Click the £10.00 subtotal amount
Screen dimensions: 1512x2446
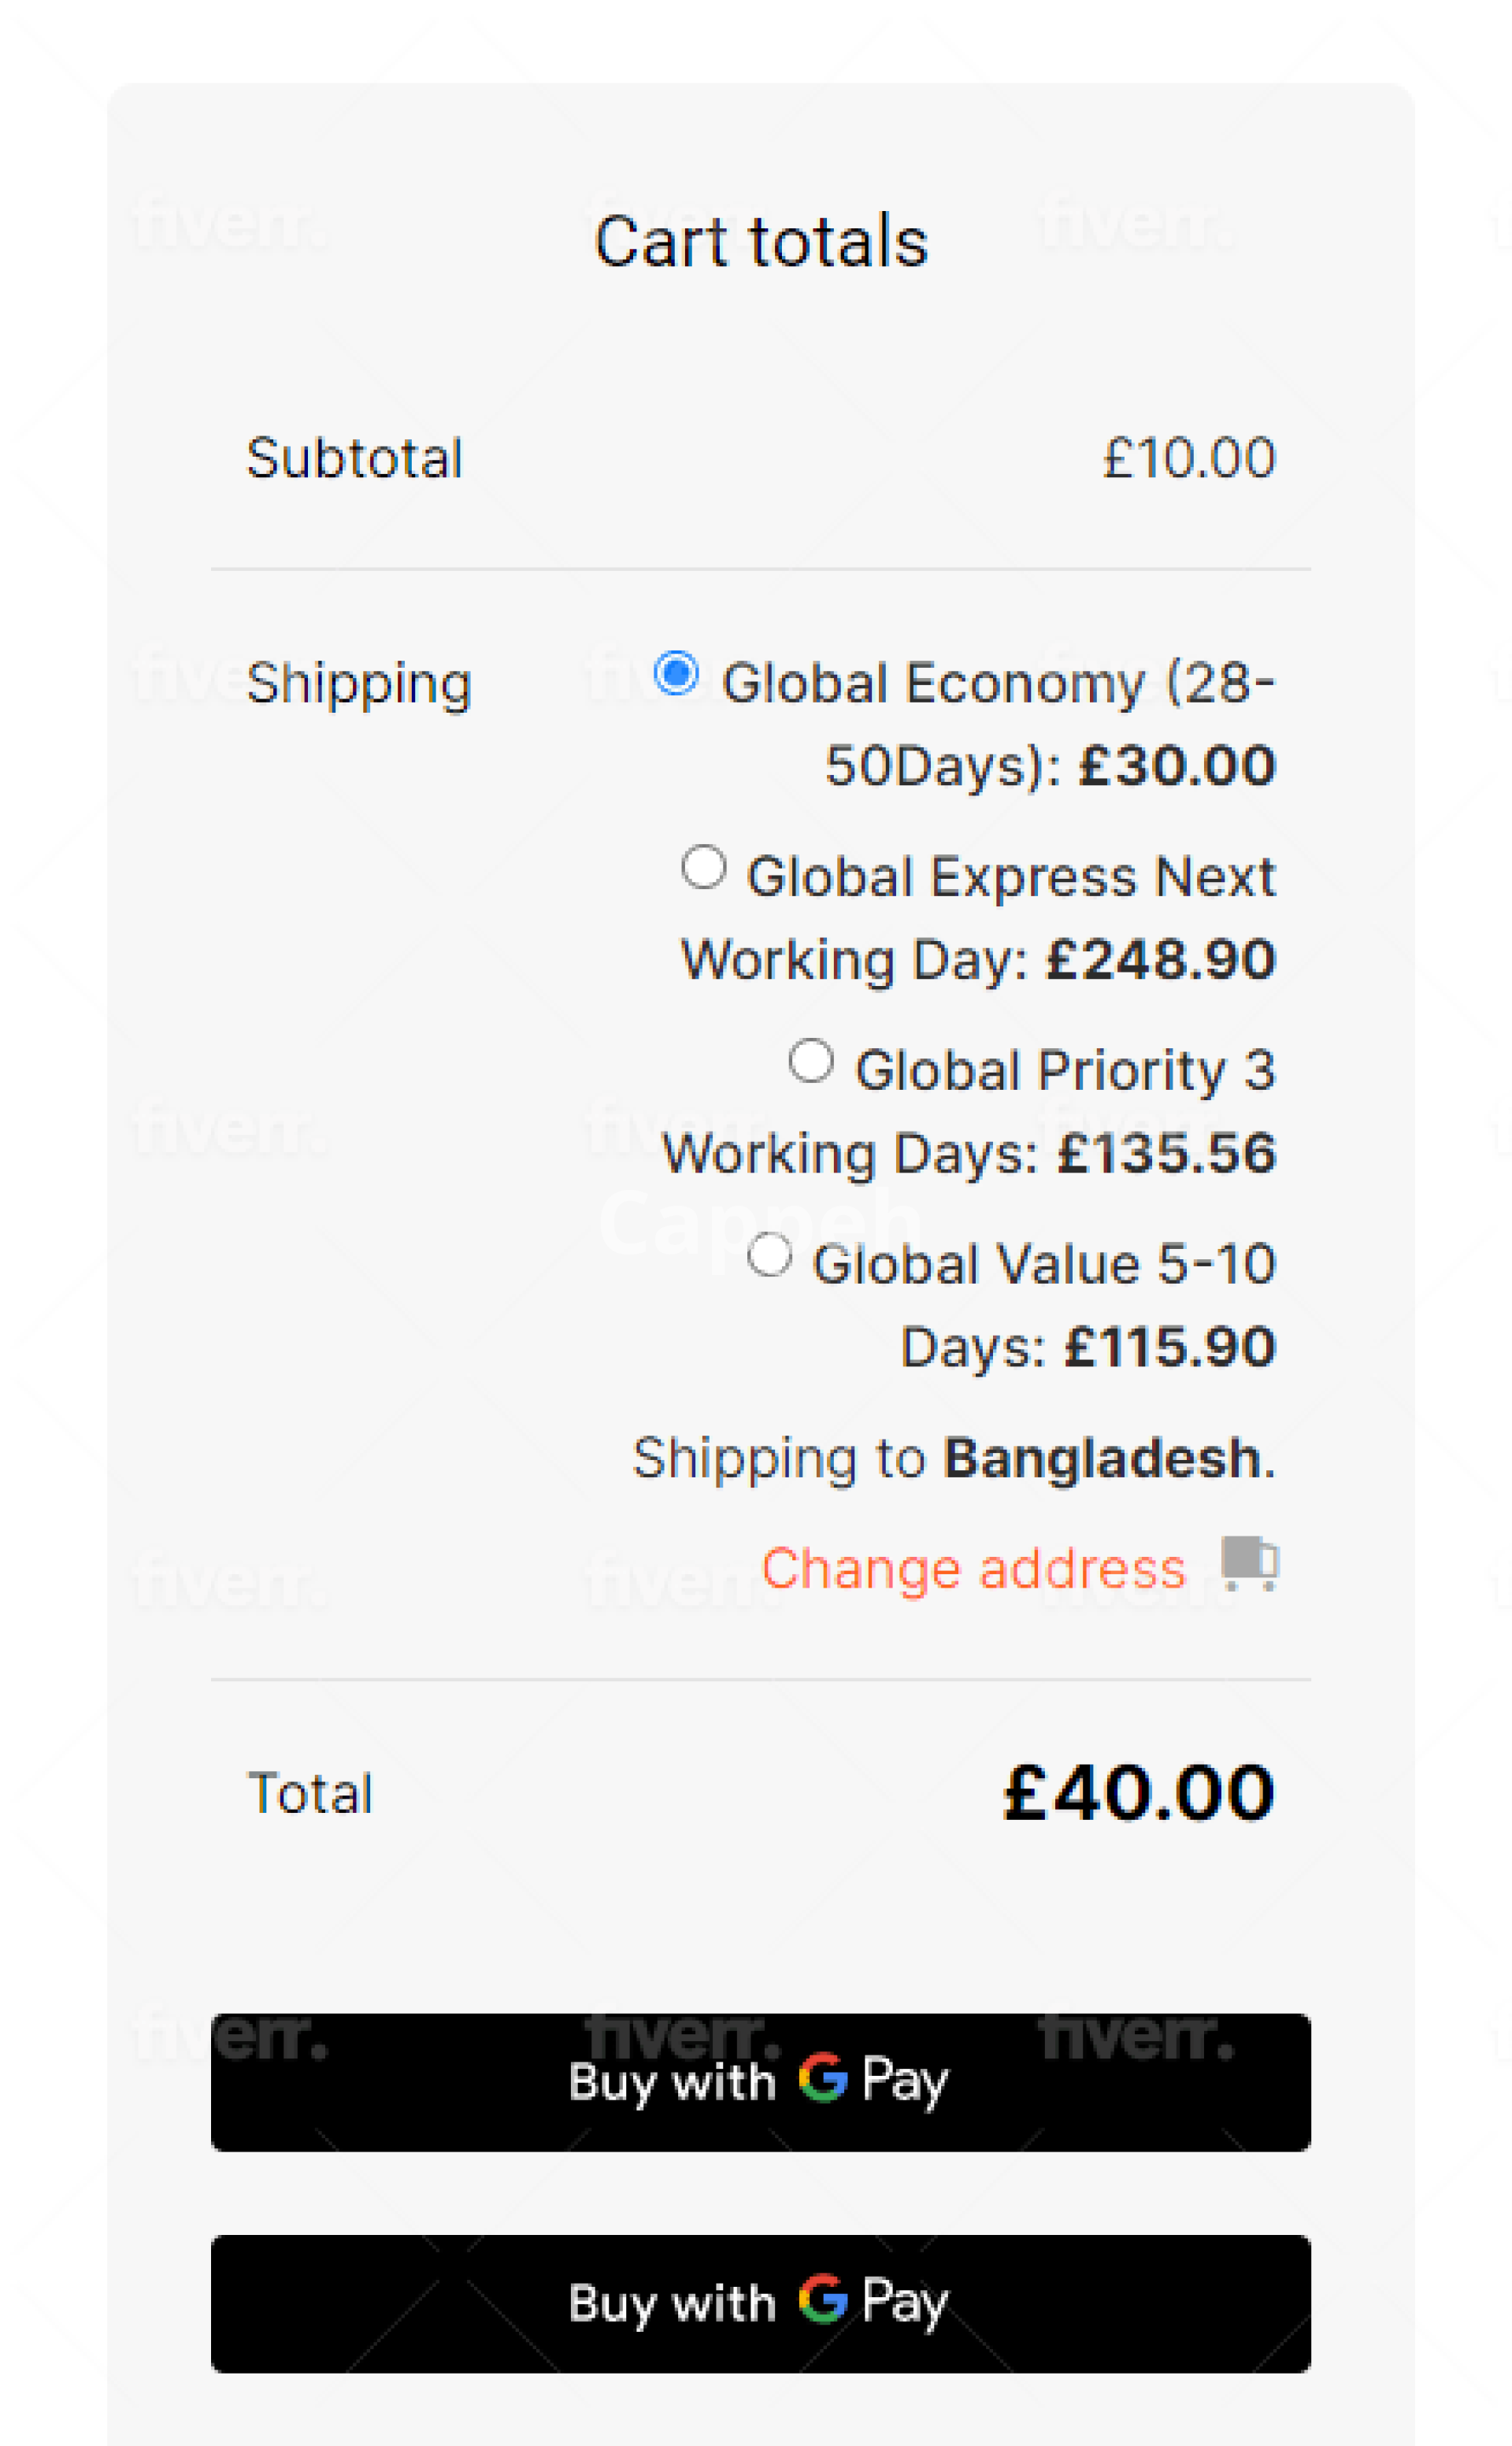1189,458
